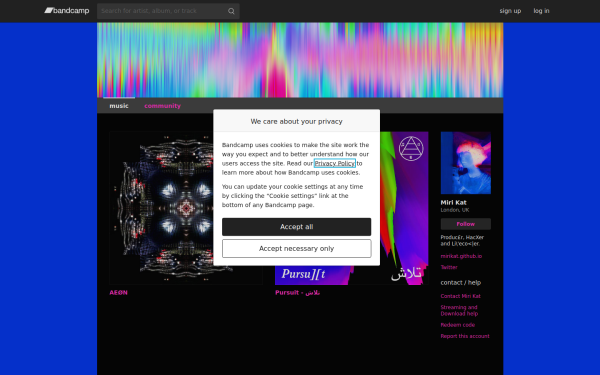Open the Pursuit album title link
Viewport: 600px width, 375px height.
(x=297, y=293)
